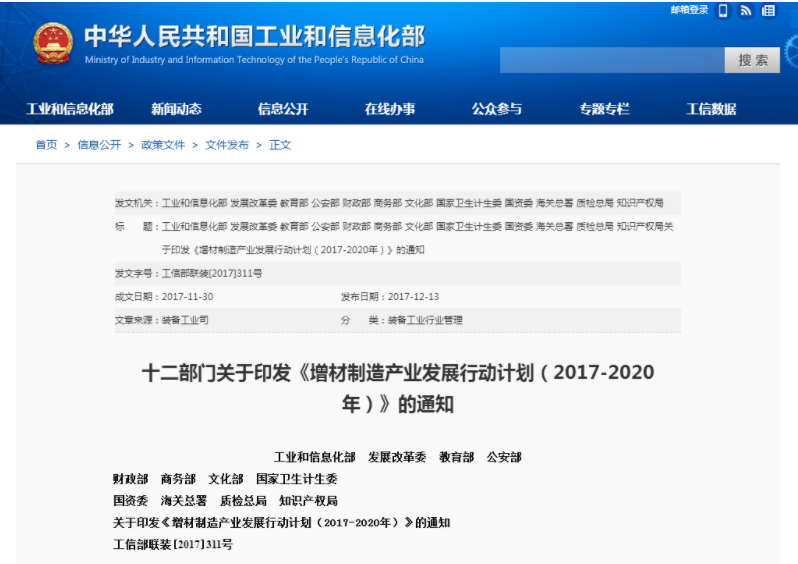
Task: Click 工信数据 in the navigation bar
Action: [711, 109]
